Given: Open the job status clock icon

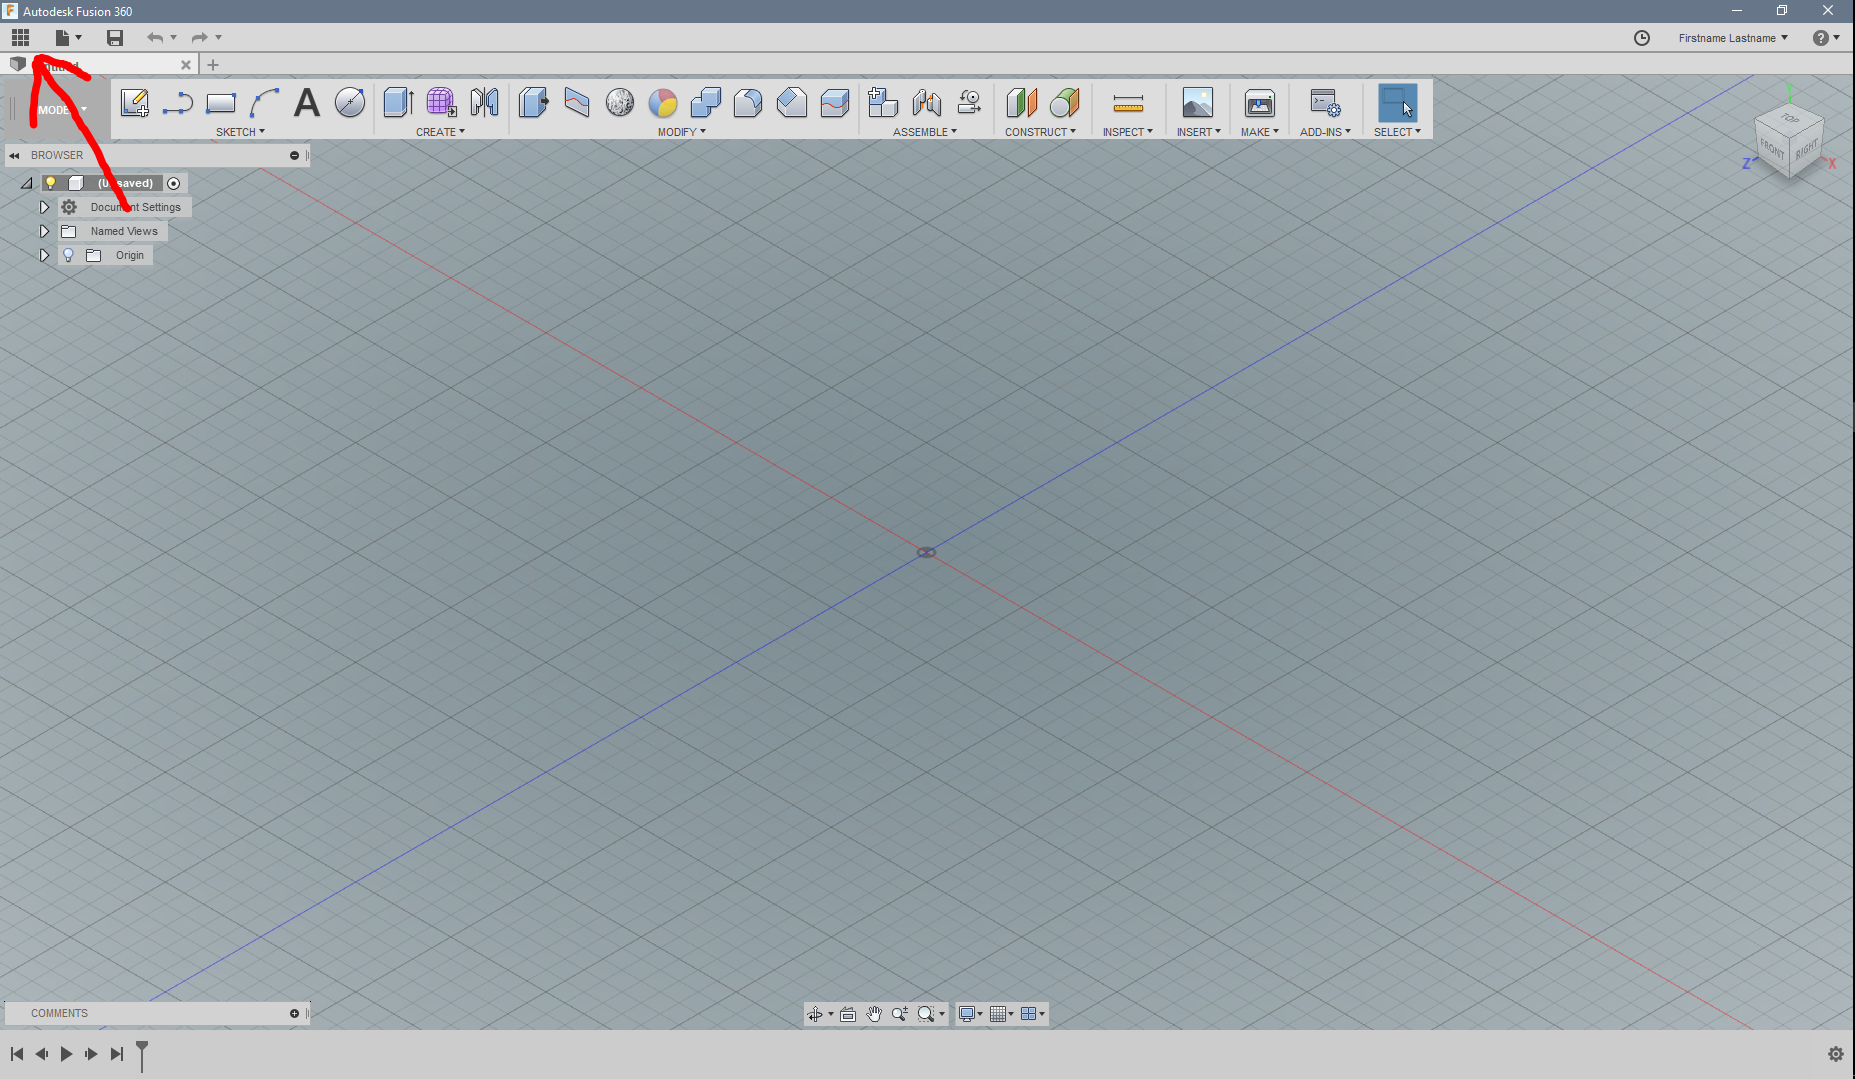Looking at the screenshot, I should click(x=1641, y=38).
